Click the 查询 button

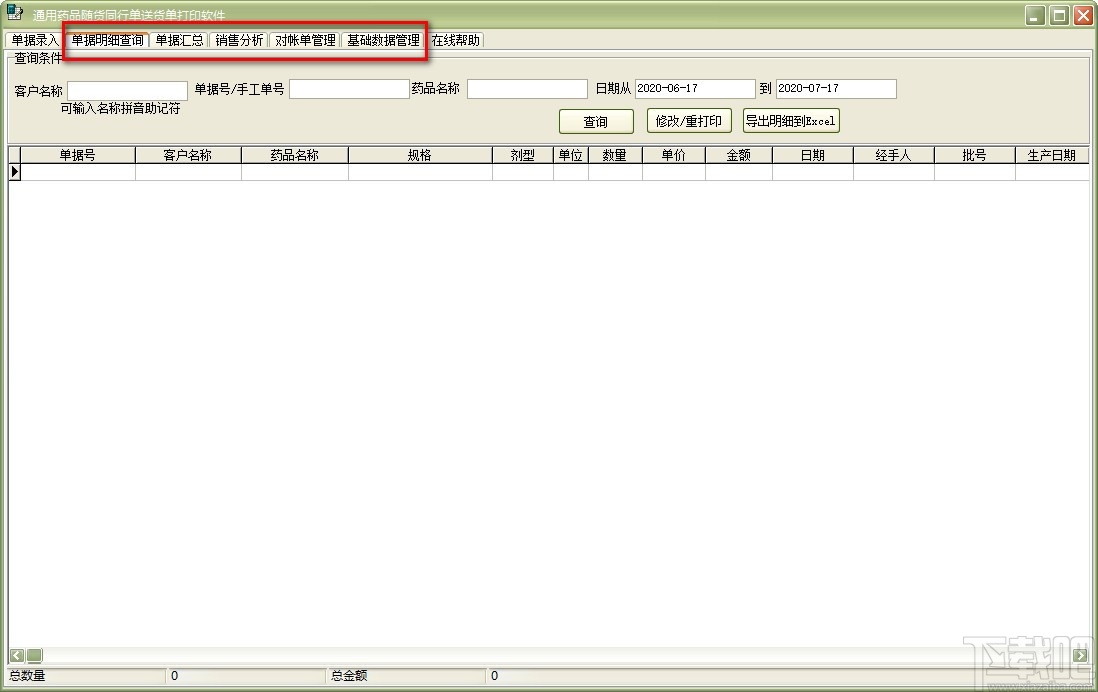[596, 121]
